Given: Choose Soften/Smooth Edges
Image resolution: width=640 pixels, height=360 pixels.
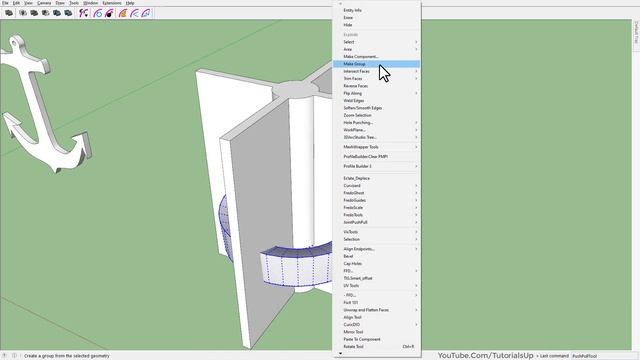Looking at the screenshot, I should (x=376, y=108).
